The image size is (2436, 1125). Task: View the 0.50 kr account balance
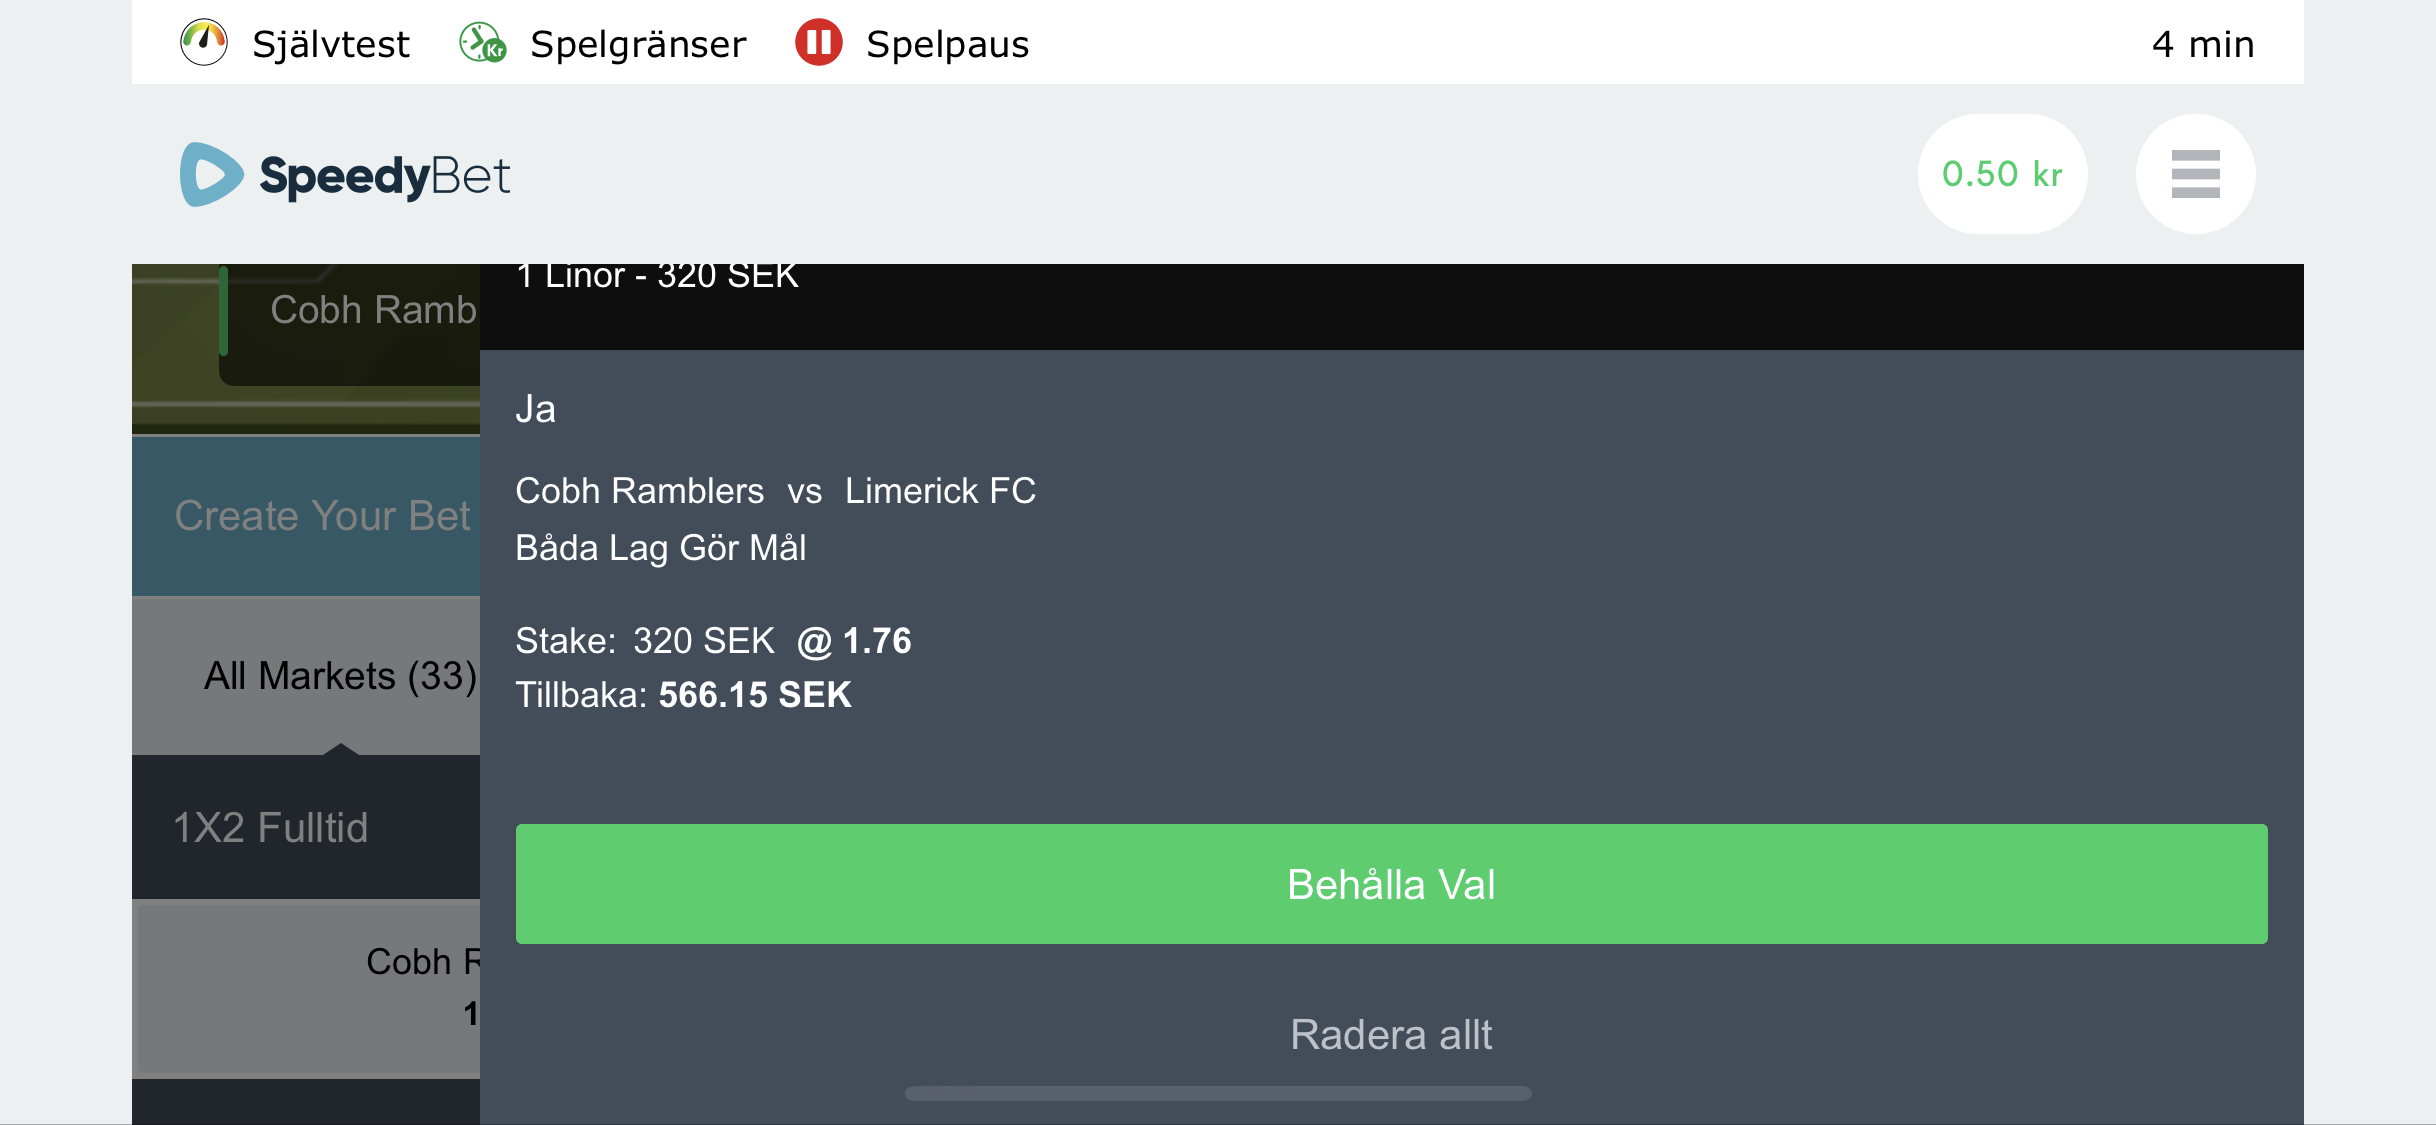2002,174
